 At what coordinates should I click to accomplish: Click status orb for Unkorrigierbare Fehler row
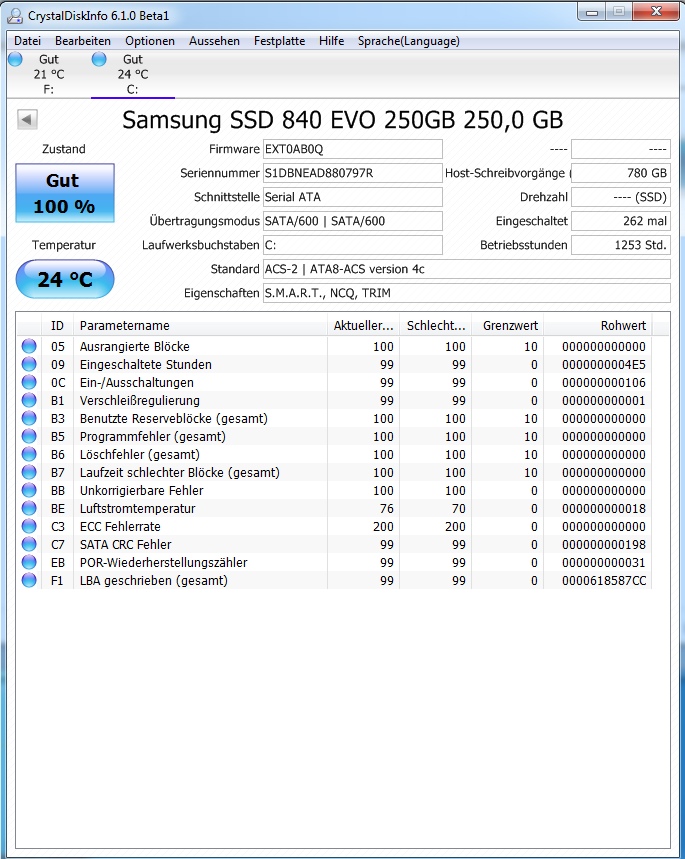(29, 490)
